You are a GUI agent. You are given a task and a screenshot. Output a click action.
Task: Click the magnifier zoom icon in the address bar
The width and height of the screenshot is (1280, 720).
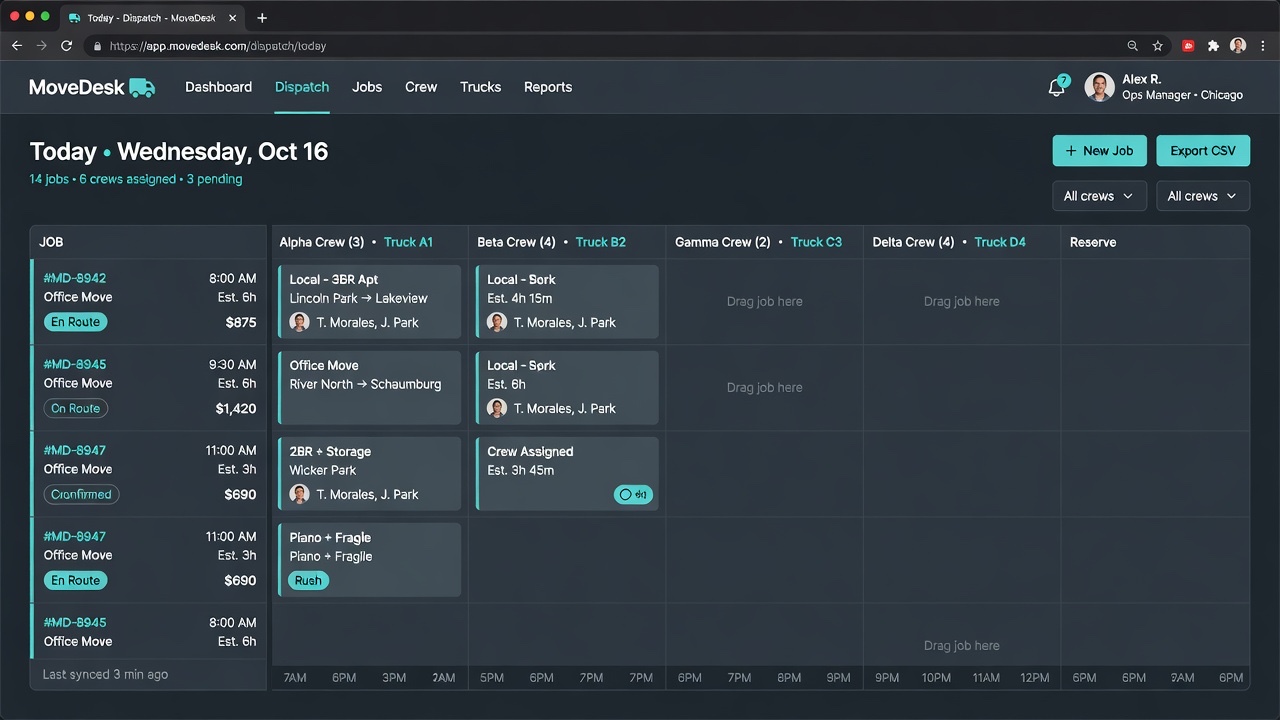tap(1133, 46)
